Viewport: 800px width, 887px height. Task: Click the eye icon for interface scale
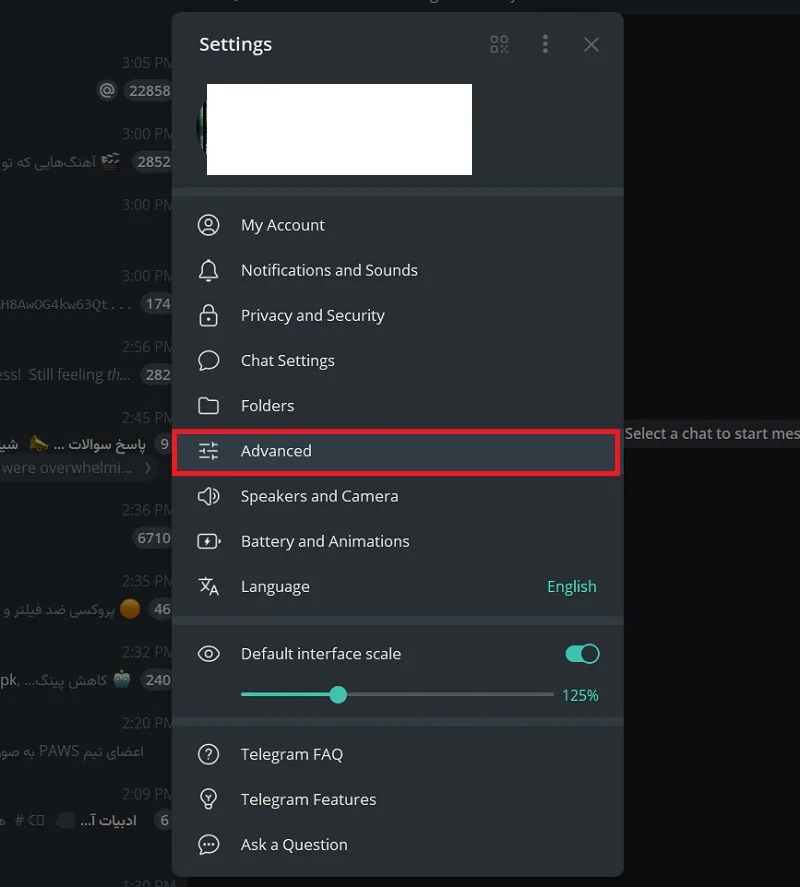pyautogui.click(x=208, y=654)
